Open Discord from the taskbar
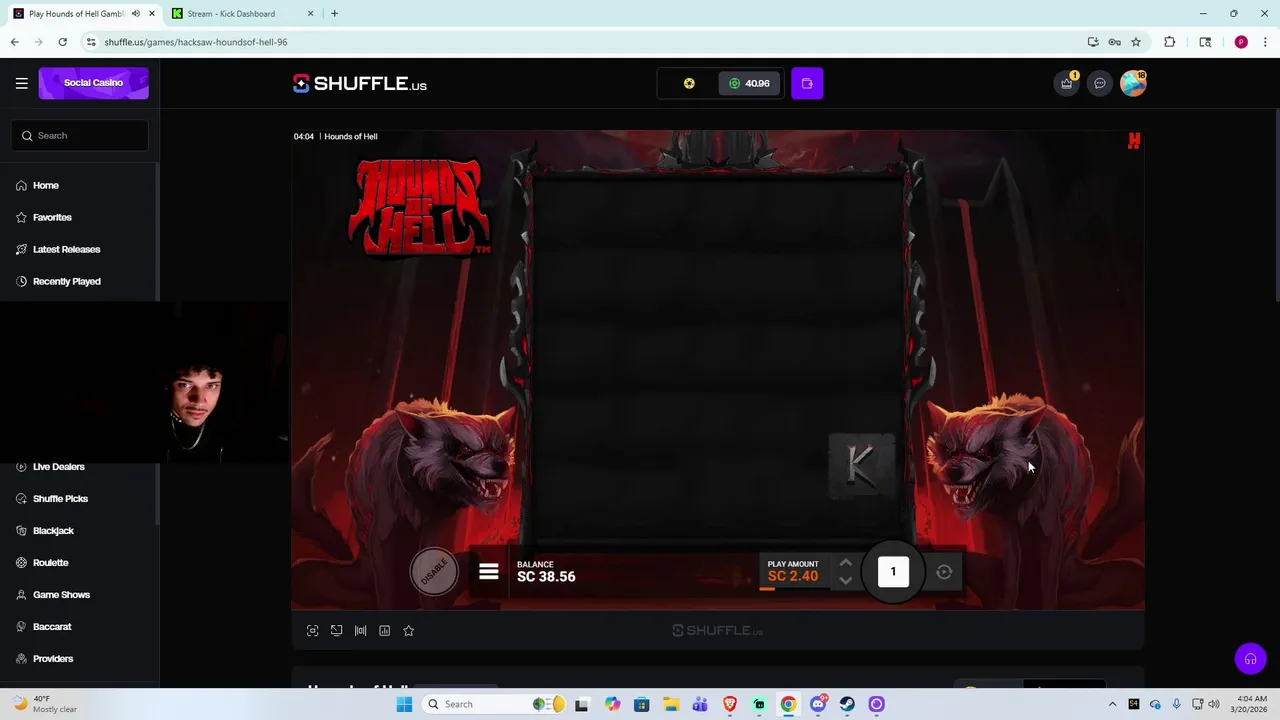This screenshot has width=1280, height=720. click(818, 704)
